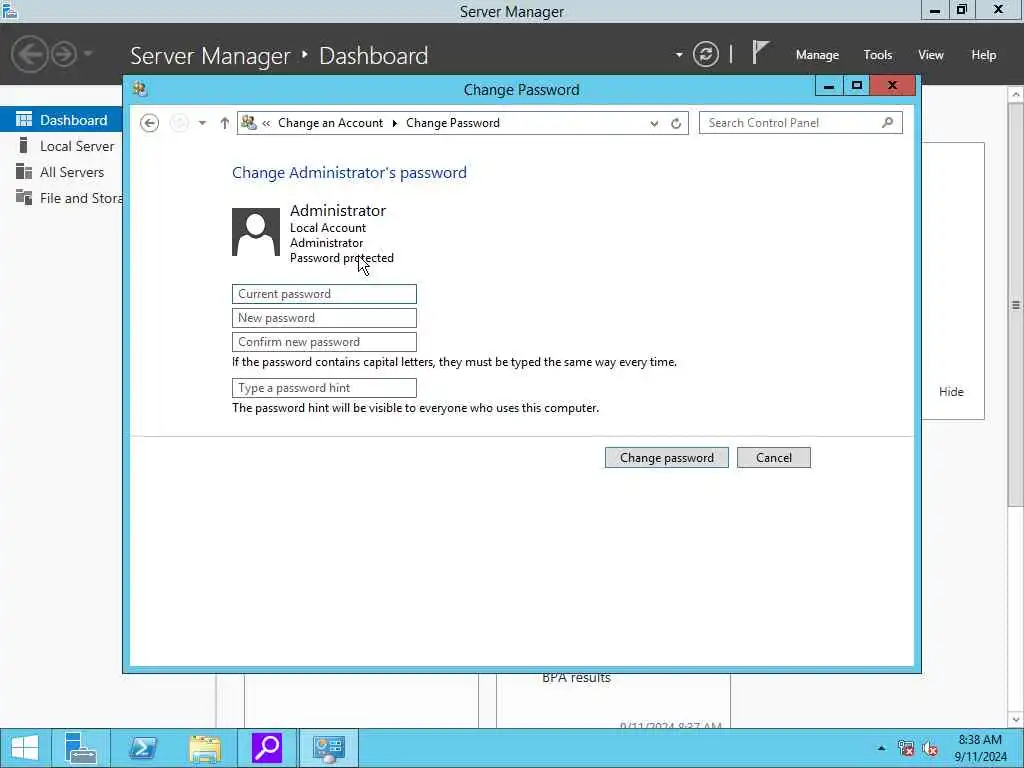Open dropdown arrow left of Server Manager refresh
Screen dimensions: 1024x768
click(679, 55)
